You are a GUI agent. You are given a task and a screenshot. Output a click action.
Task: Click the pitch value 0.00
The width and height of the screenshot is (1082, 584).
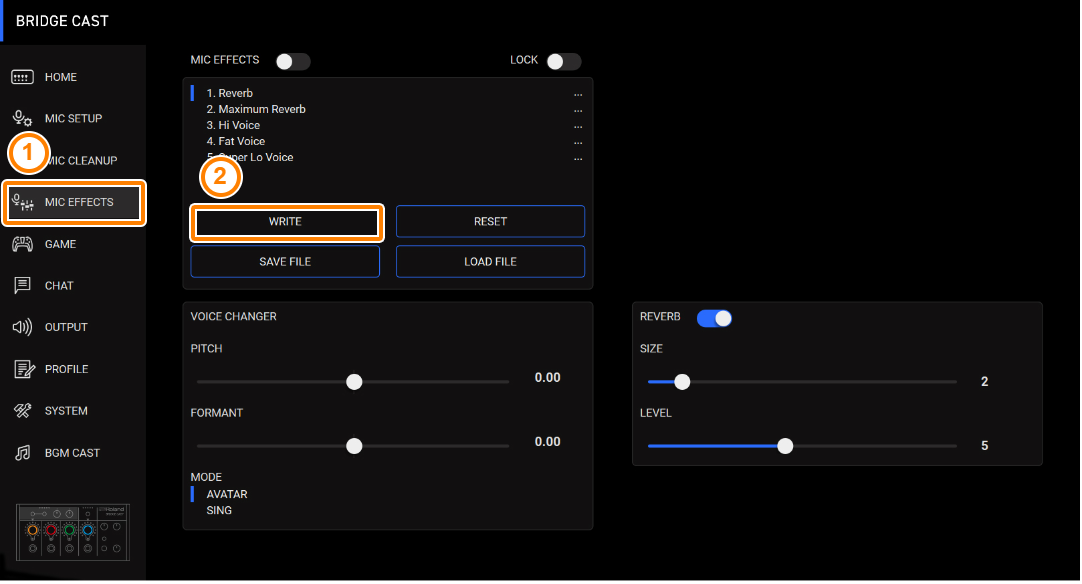pos(548,378)
